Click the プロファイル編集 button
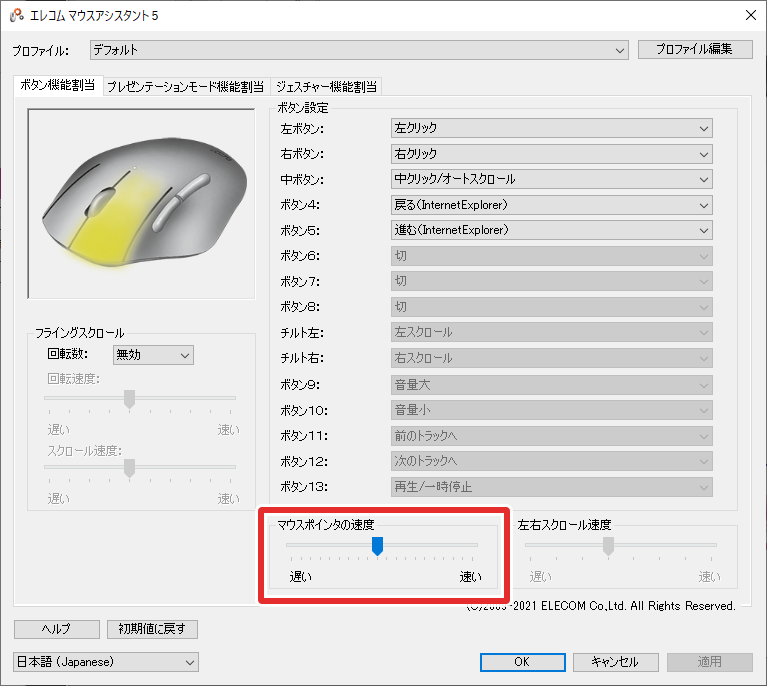The height and width of the screenshot is (686, 767). pyautogui.click(x=695, y=49)
